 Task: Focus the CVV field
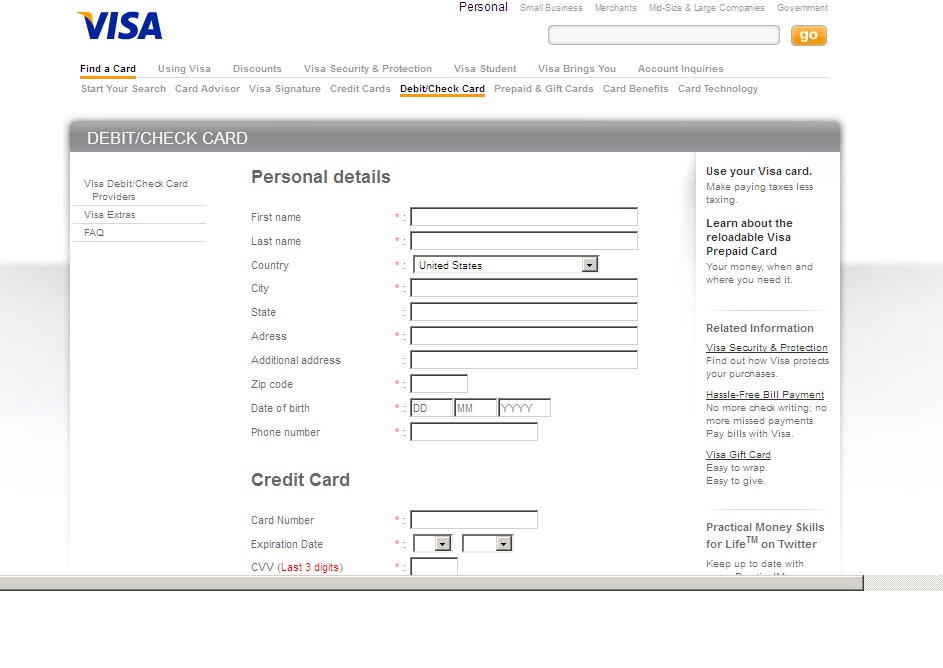tap(434, 566)
